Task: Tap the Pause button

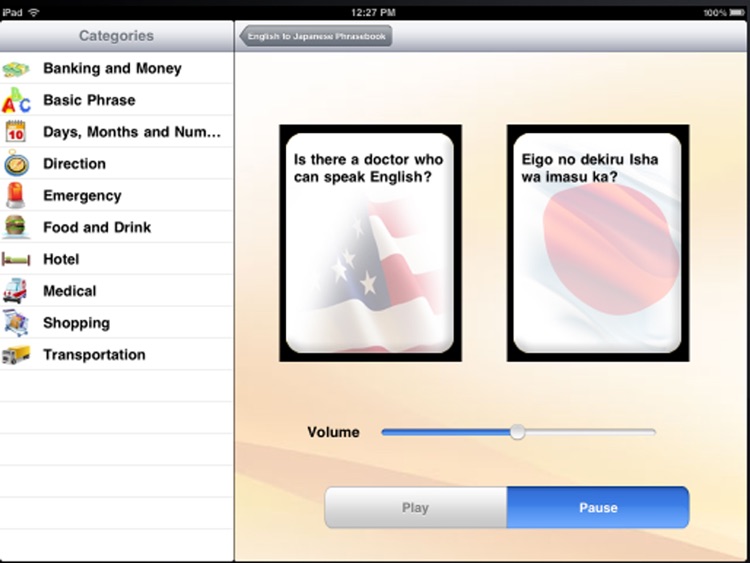Action: pos(598,508)
